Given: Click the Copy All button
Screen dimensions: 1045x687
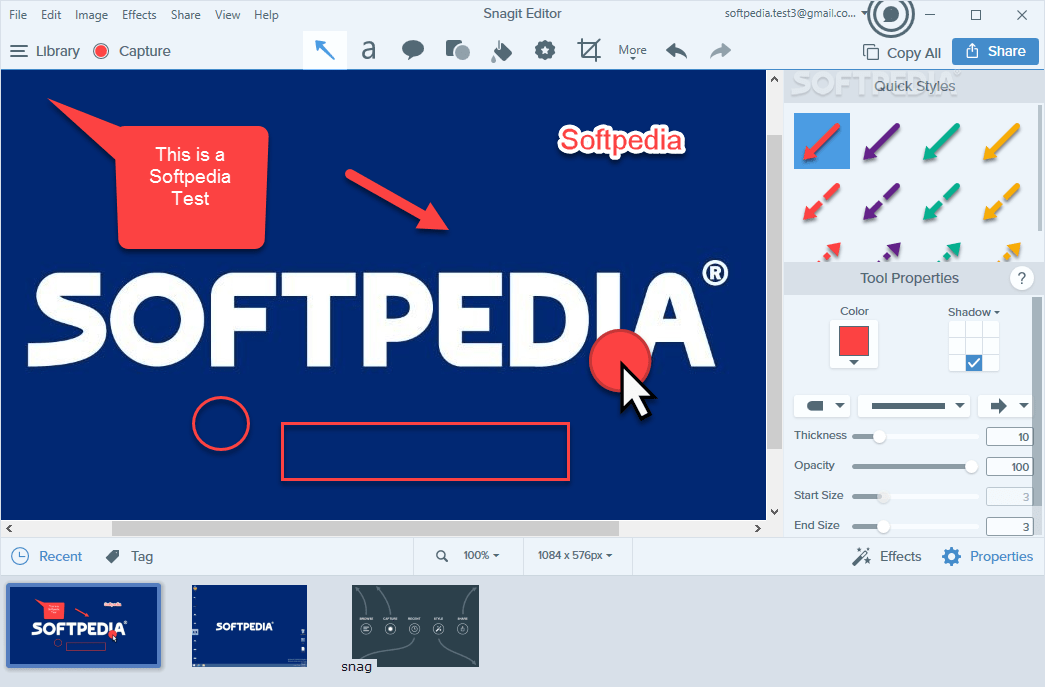Looking at the screenshot, I should click(901, 52).
